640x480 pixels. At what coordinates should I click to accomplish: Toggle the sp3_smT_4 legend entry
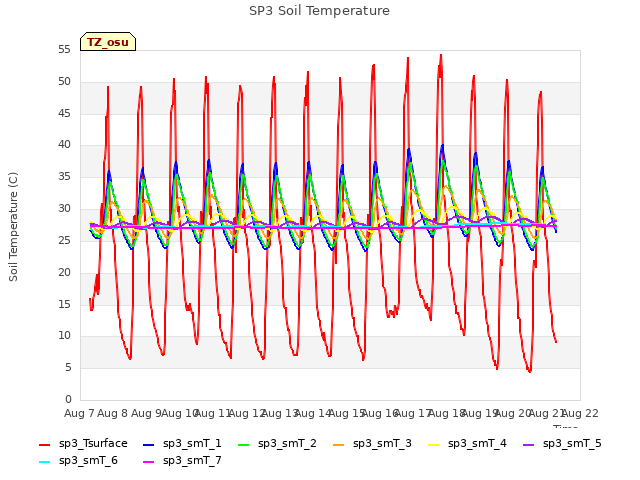[467, 444]
